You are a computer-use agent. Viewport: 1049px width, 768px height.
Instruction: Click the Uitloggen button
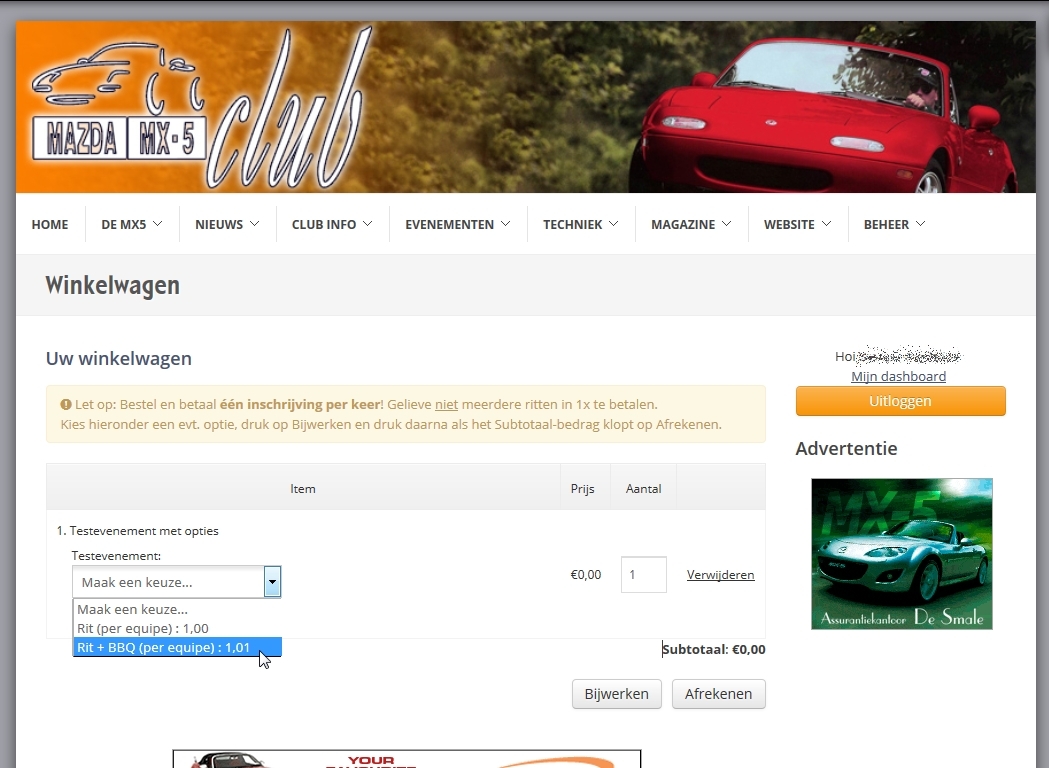point(900,401)
